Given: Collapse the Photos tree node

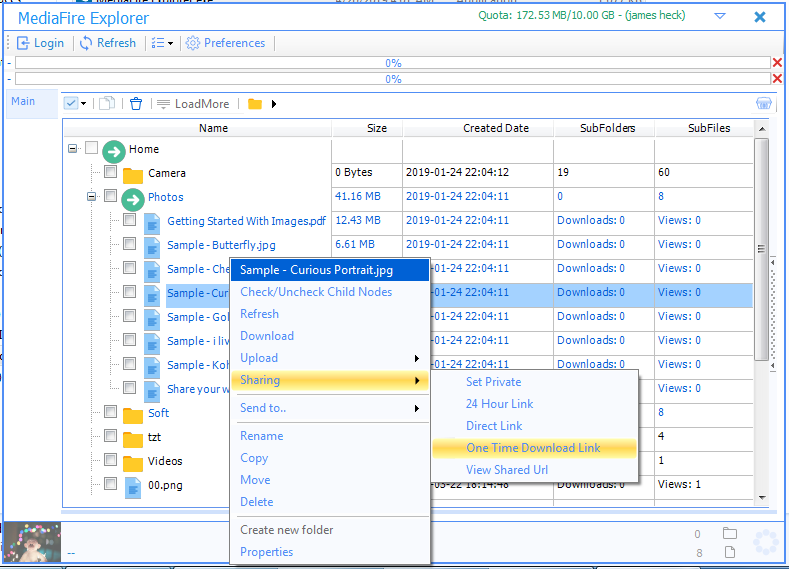Looking at the screenshot, I should coord(91,196).
